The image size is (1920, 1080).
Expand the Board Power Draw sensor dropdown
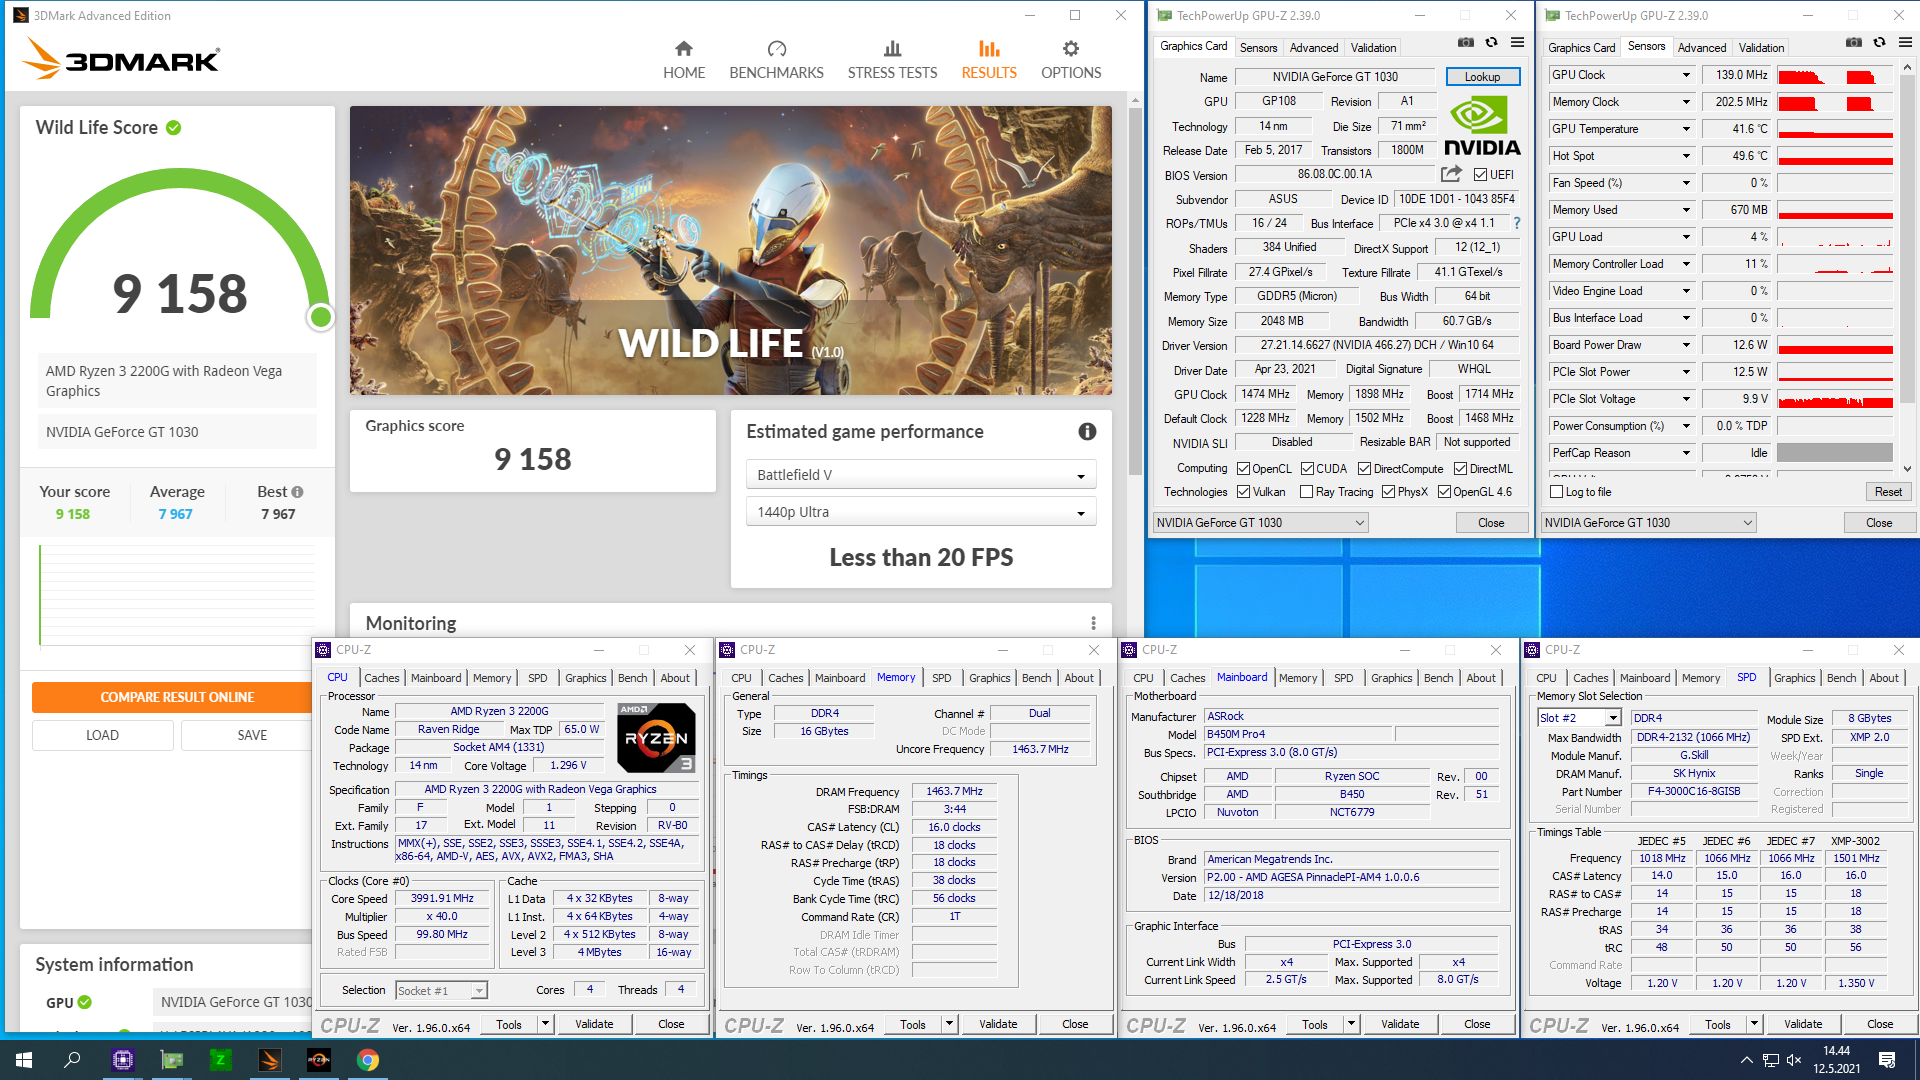pyautogui.click(x=1686, y=345)
